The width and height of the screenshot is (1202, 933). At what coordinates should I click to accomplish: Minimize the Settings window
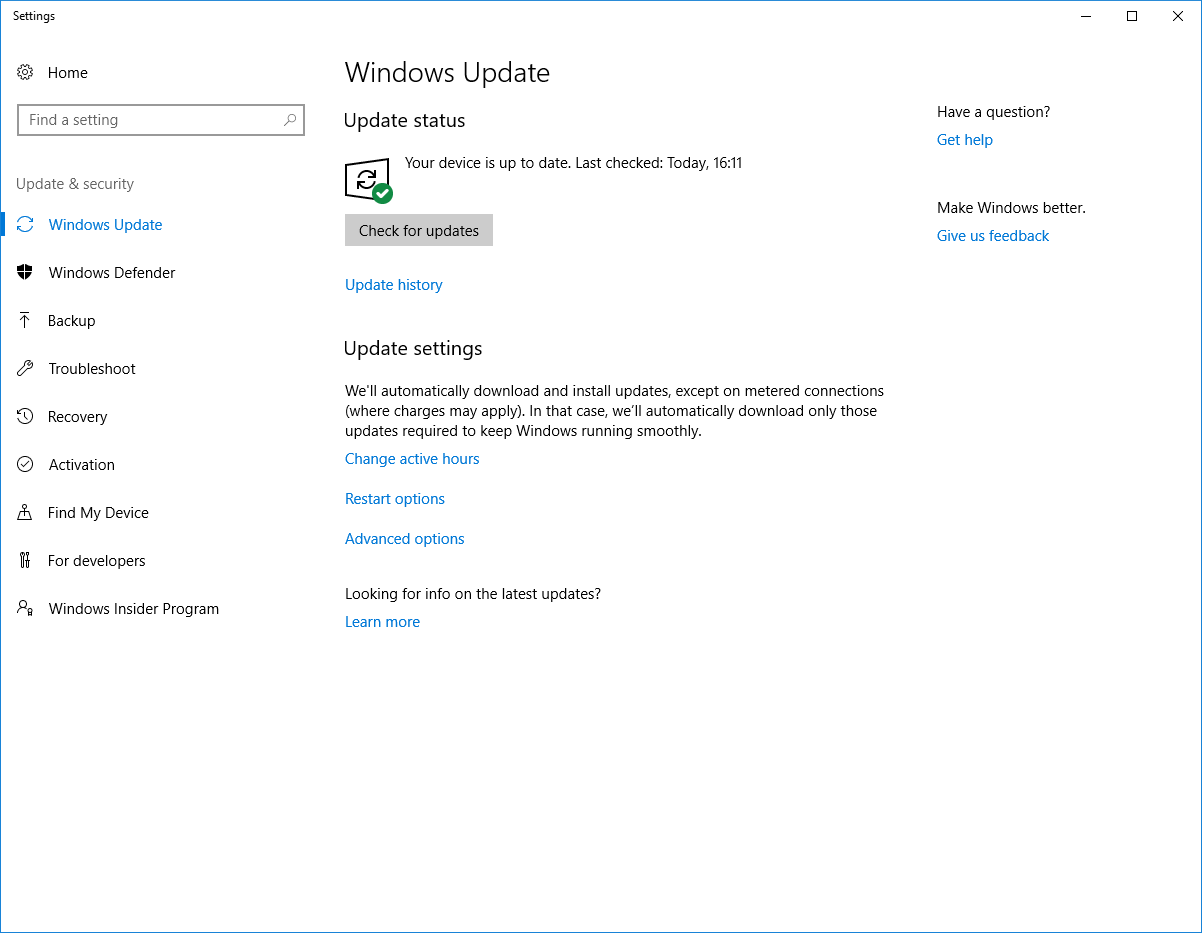(x=1086, y=16)
